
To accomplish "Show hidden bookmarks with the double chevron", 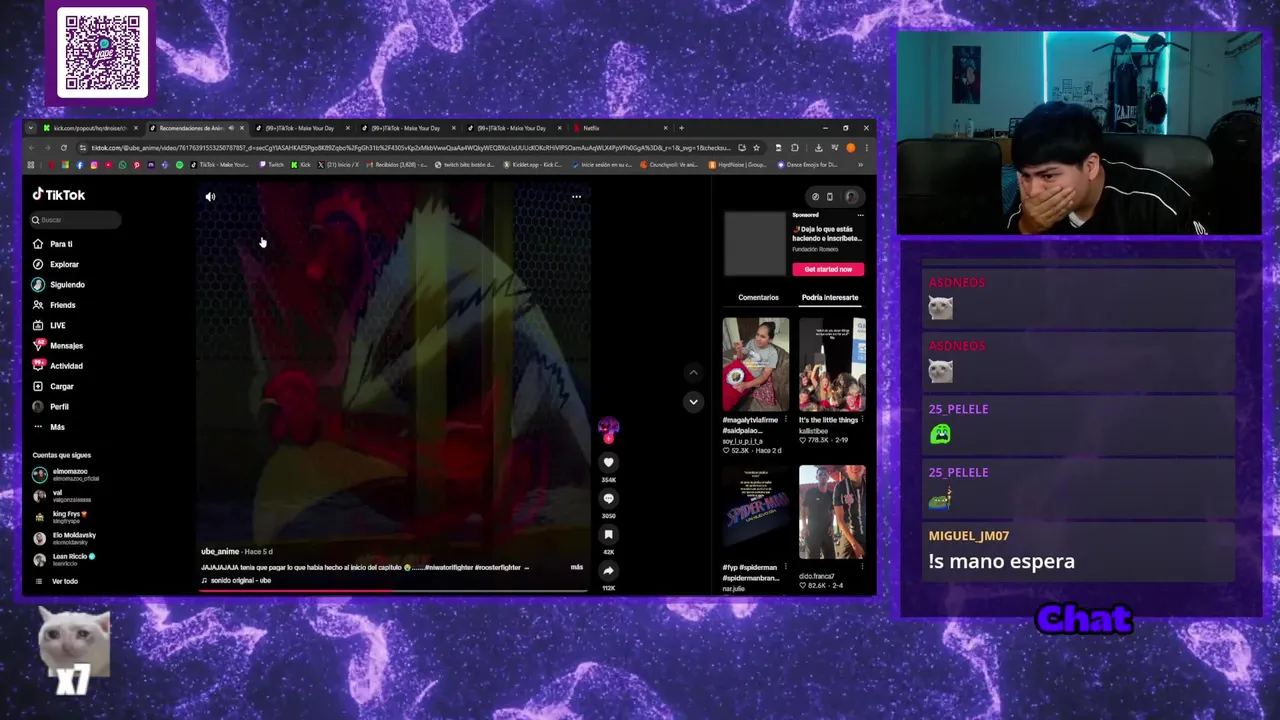I will tap(860, 165).
